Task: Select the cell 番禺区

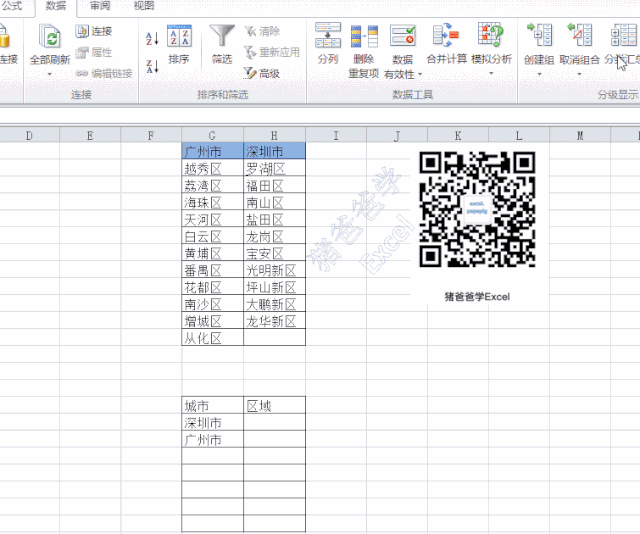Action: click(x=212, y=270)
